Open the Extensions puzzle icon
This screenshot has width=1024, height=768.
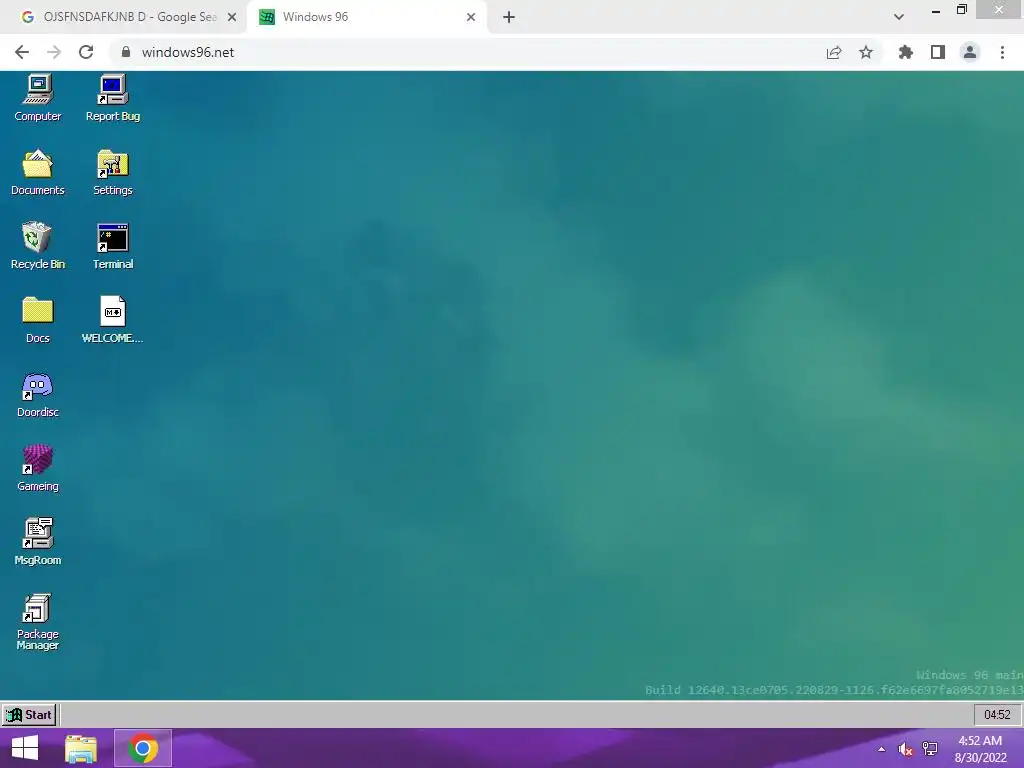(x=905, y=52)
